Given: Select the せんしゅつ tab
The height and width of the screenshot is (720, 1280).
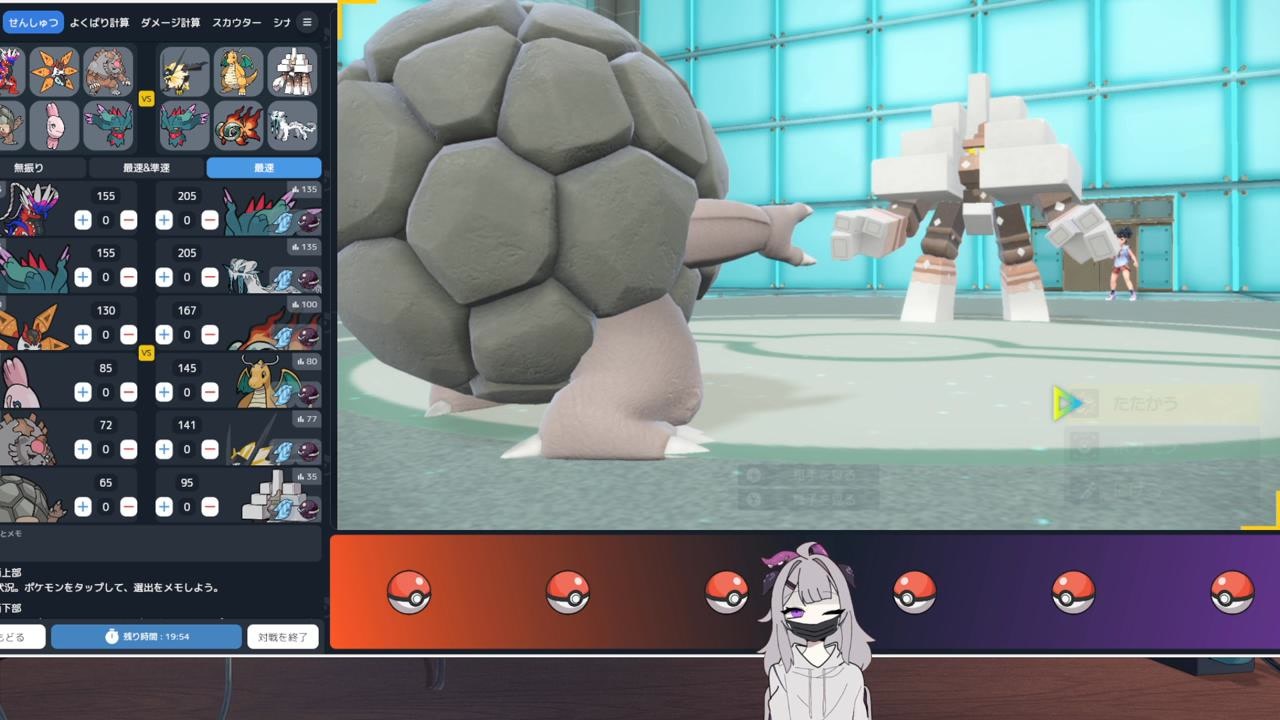Looking at the screenshot, I should (33, 22).
